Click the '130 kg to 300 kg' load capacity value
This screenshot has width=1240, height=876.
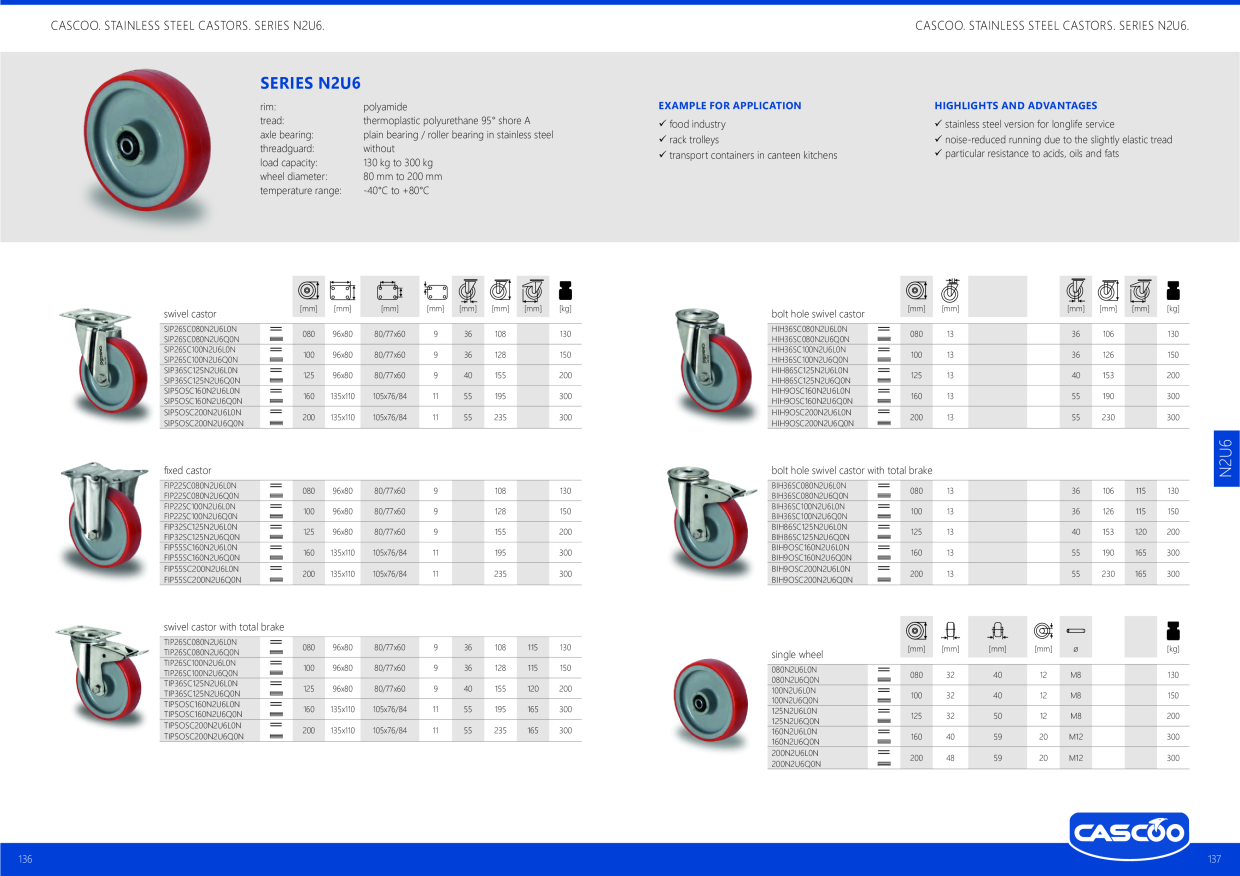pos(398,162)
